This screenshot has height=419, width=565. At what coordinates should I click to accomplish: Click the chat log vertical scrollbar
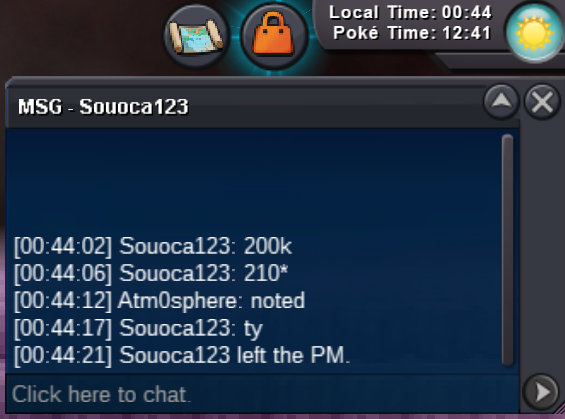[508, 250]
